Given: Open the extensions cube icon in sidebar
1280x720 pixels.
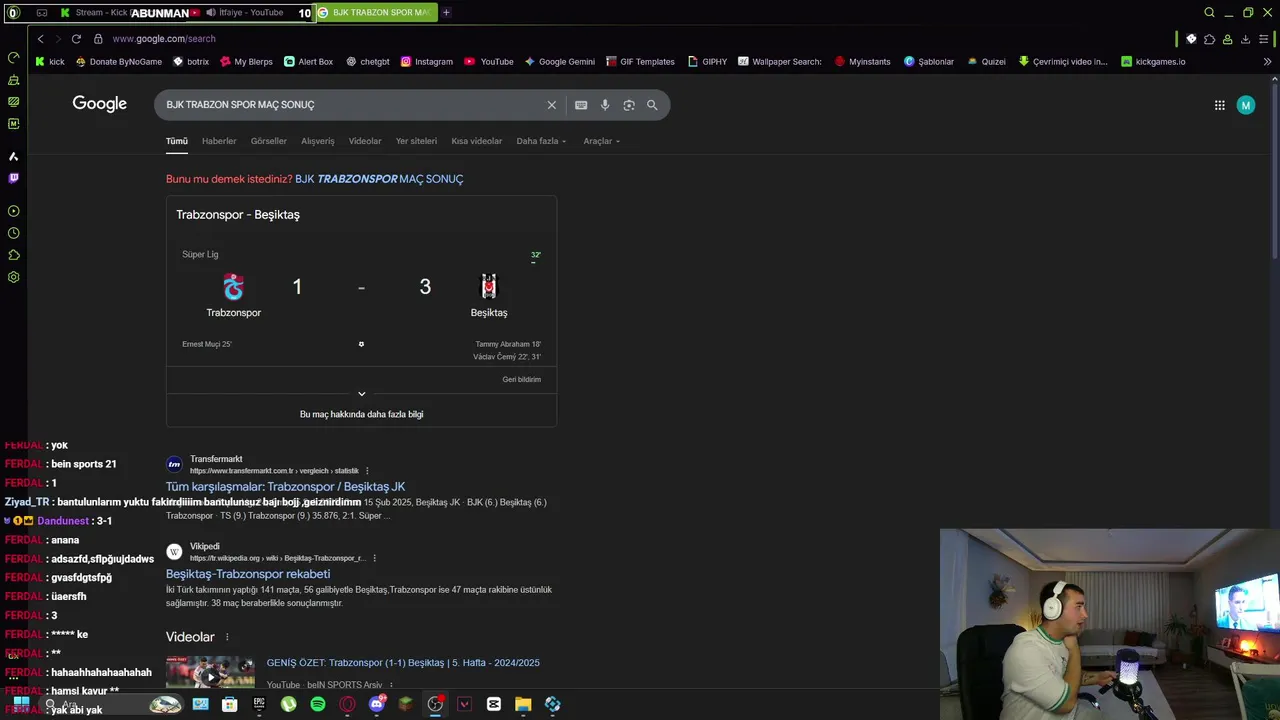Looking at the screenshot, I should click(x=13, y=255).
